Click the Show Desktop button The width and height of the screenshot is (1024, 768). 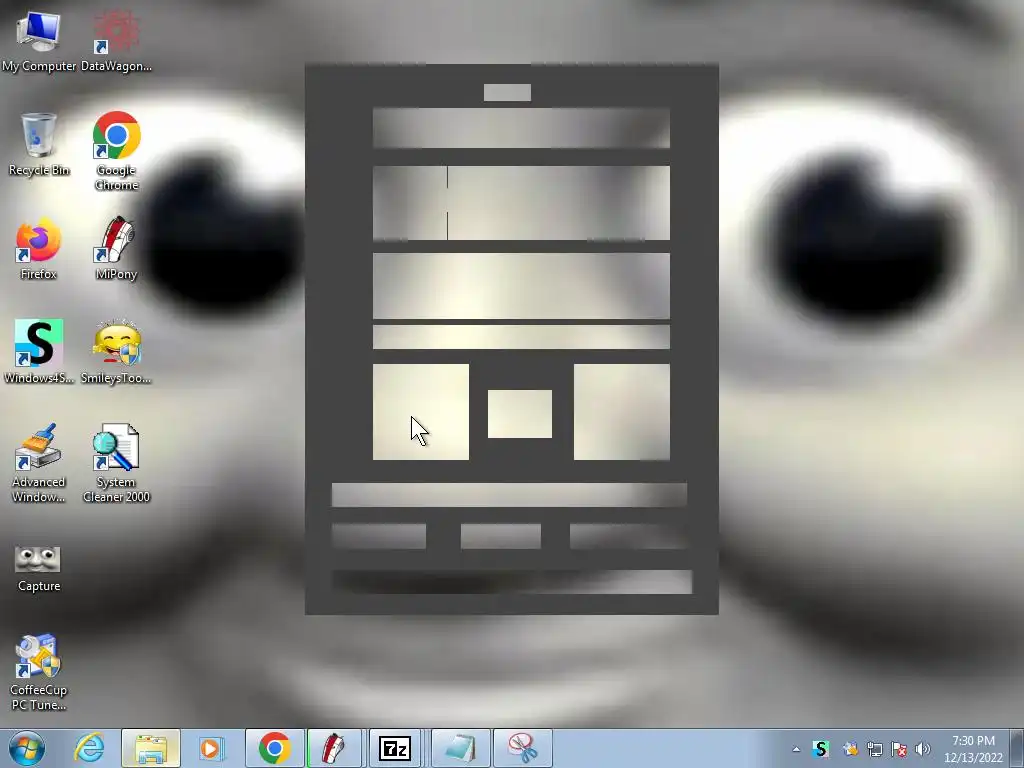[x=1017, y=748]
